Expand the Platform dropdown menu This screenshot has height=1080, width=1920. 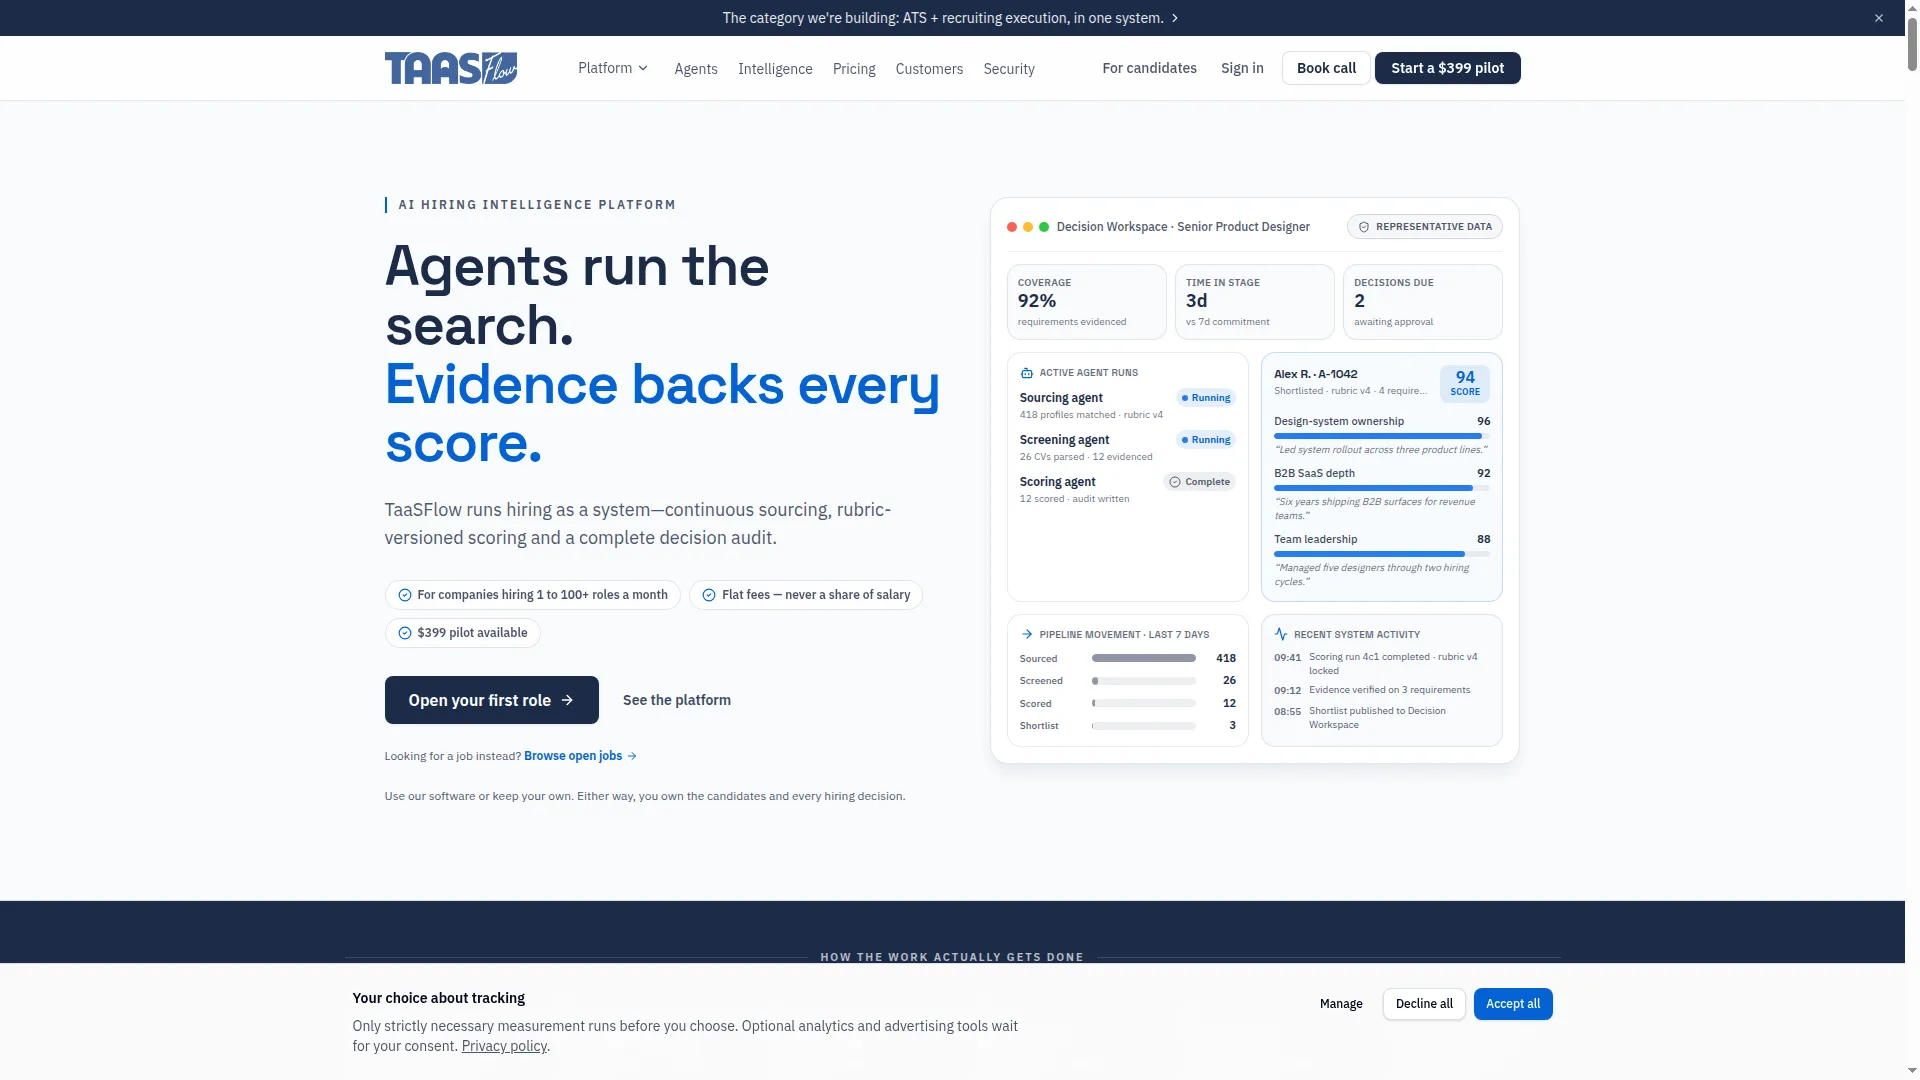[613, 68]
